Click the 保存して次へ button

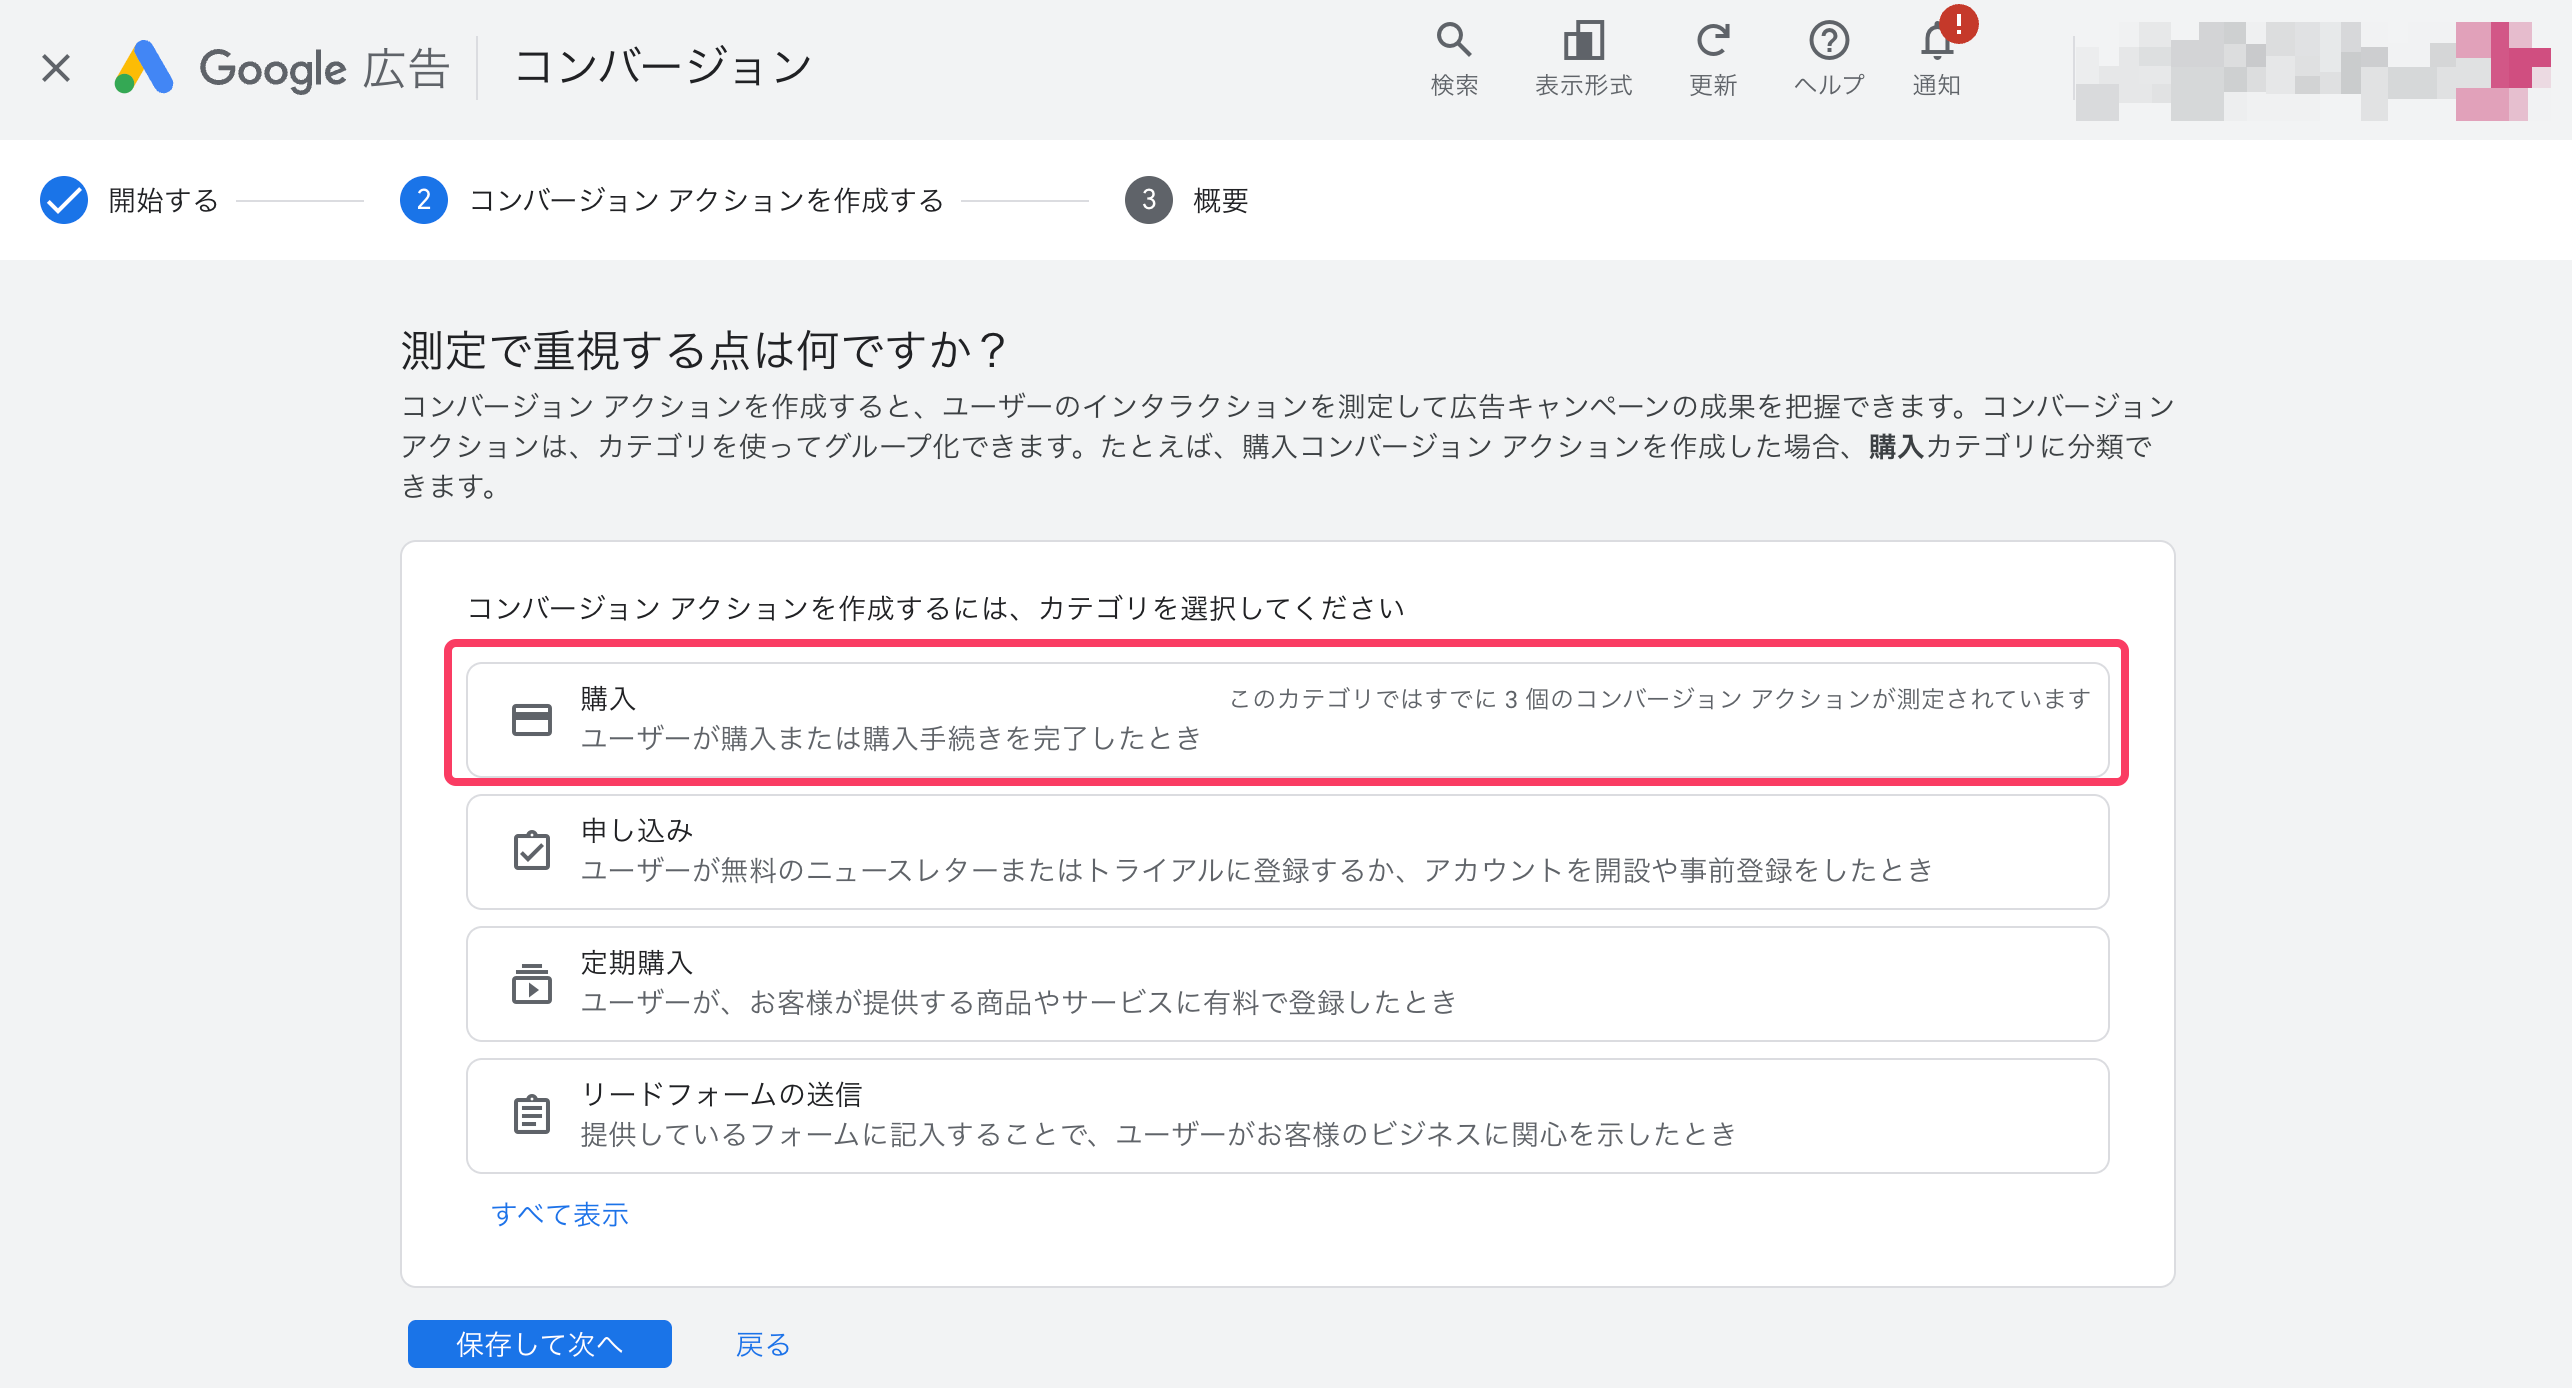pos(539,1344)
